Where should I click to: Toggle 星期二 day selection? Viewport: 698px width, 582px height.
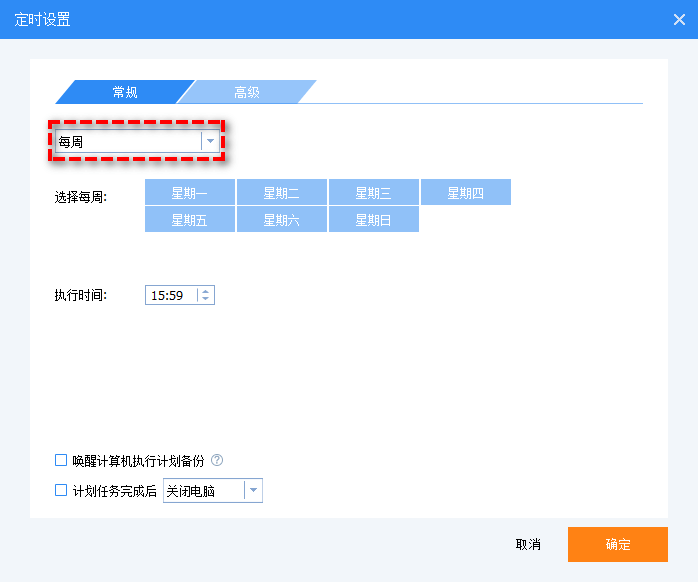point(282,192)
